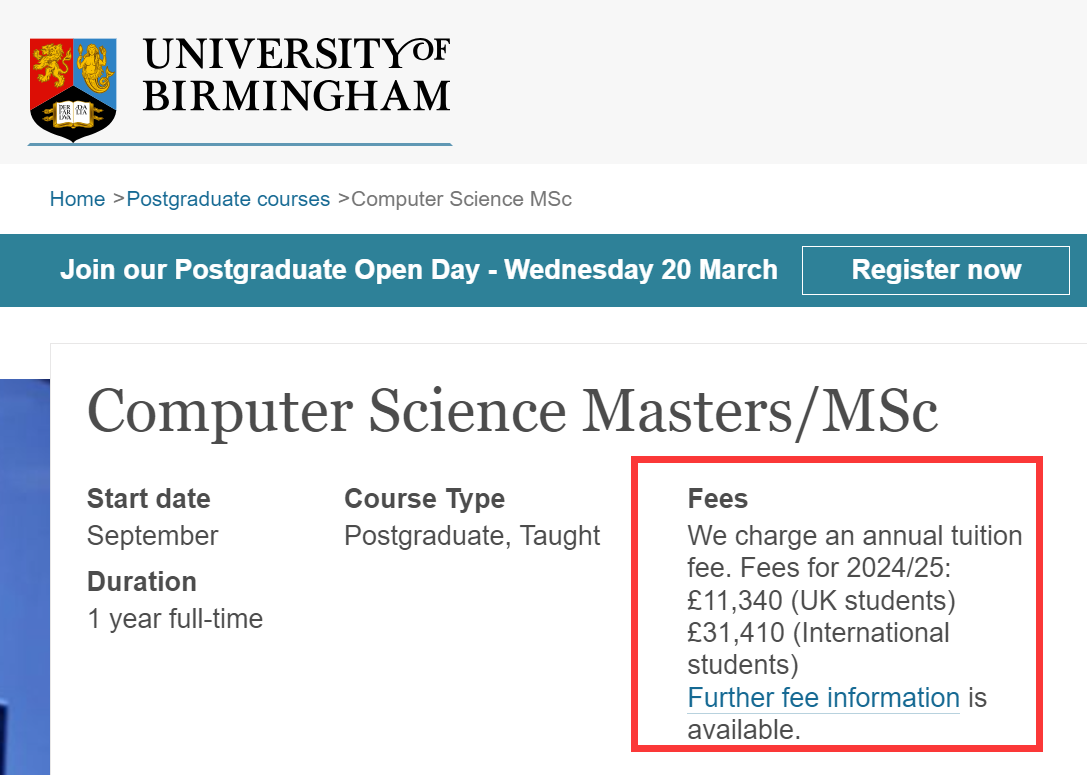Click the 1 year full-time text
Image resolution: width=1087 pixels, height=775 pixels.
(x=175, y=618)
